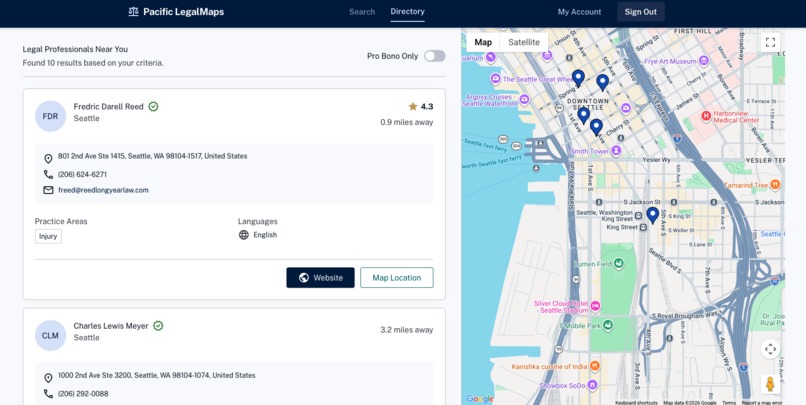
Task: Click verified badge next to Fredric Darell Reed
Action: click(x=153, y=106)
